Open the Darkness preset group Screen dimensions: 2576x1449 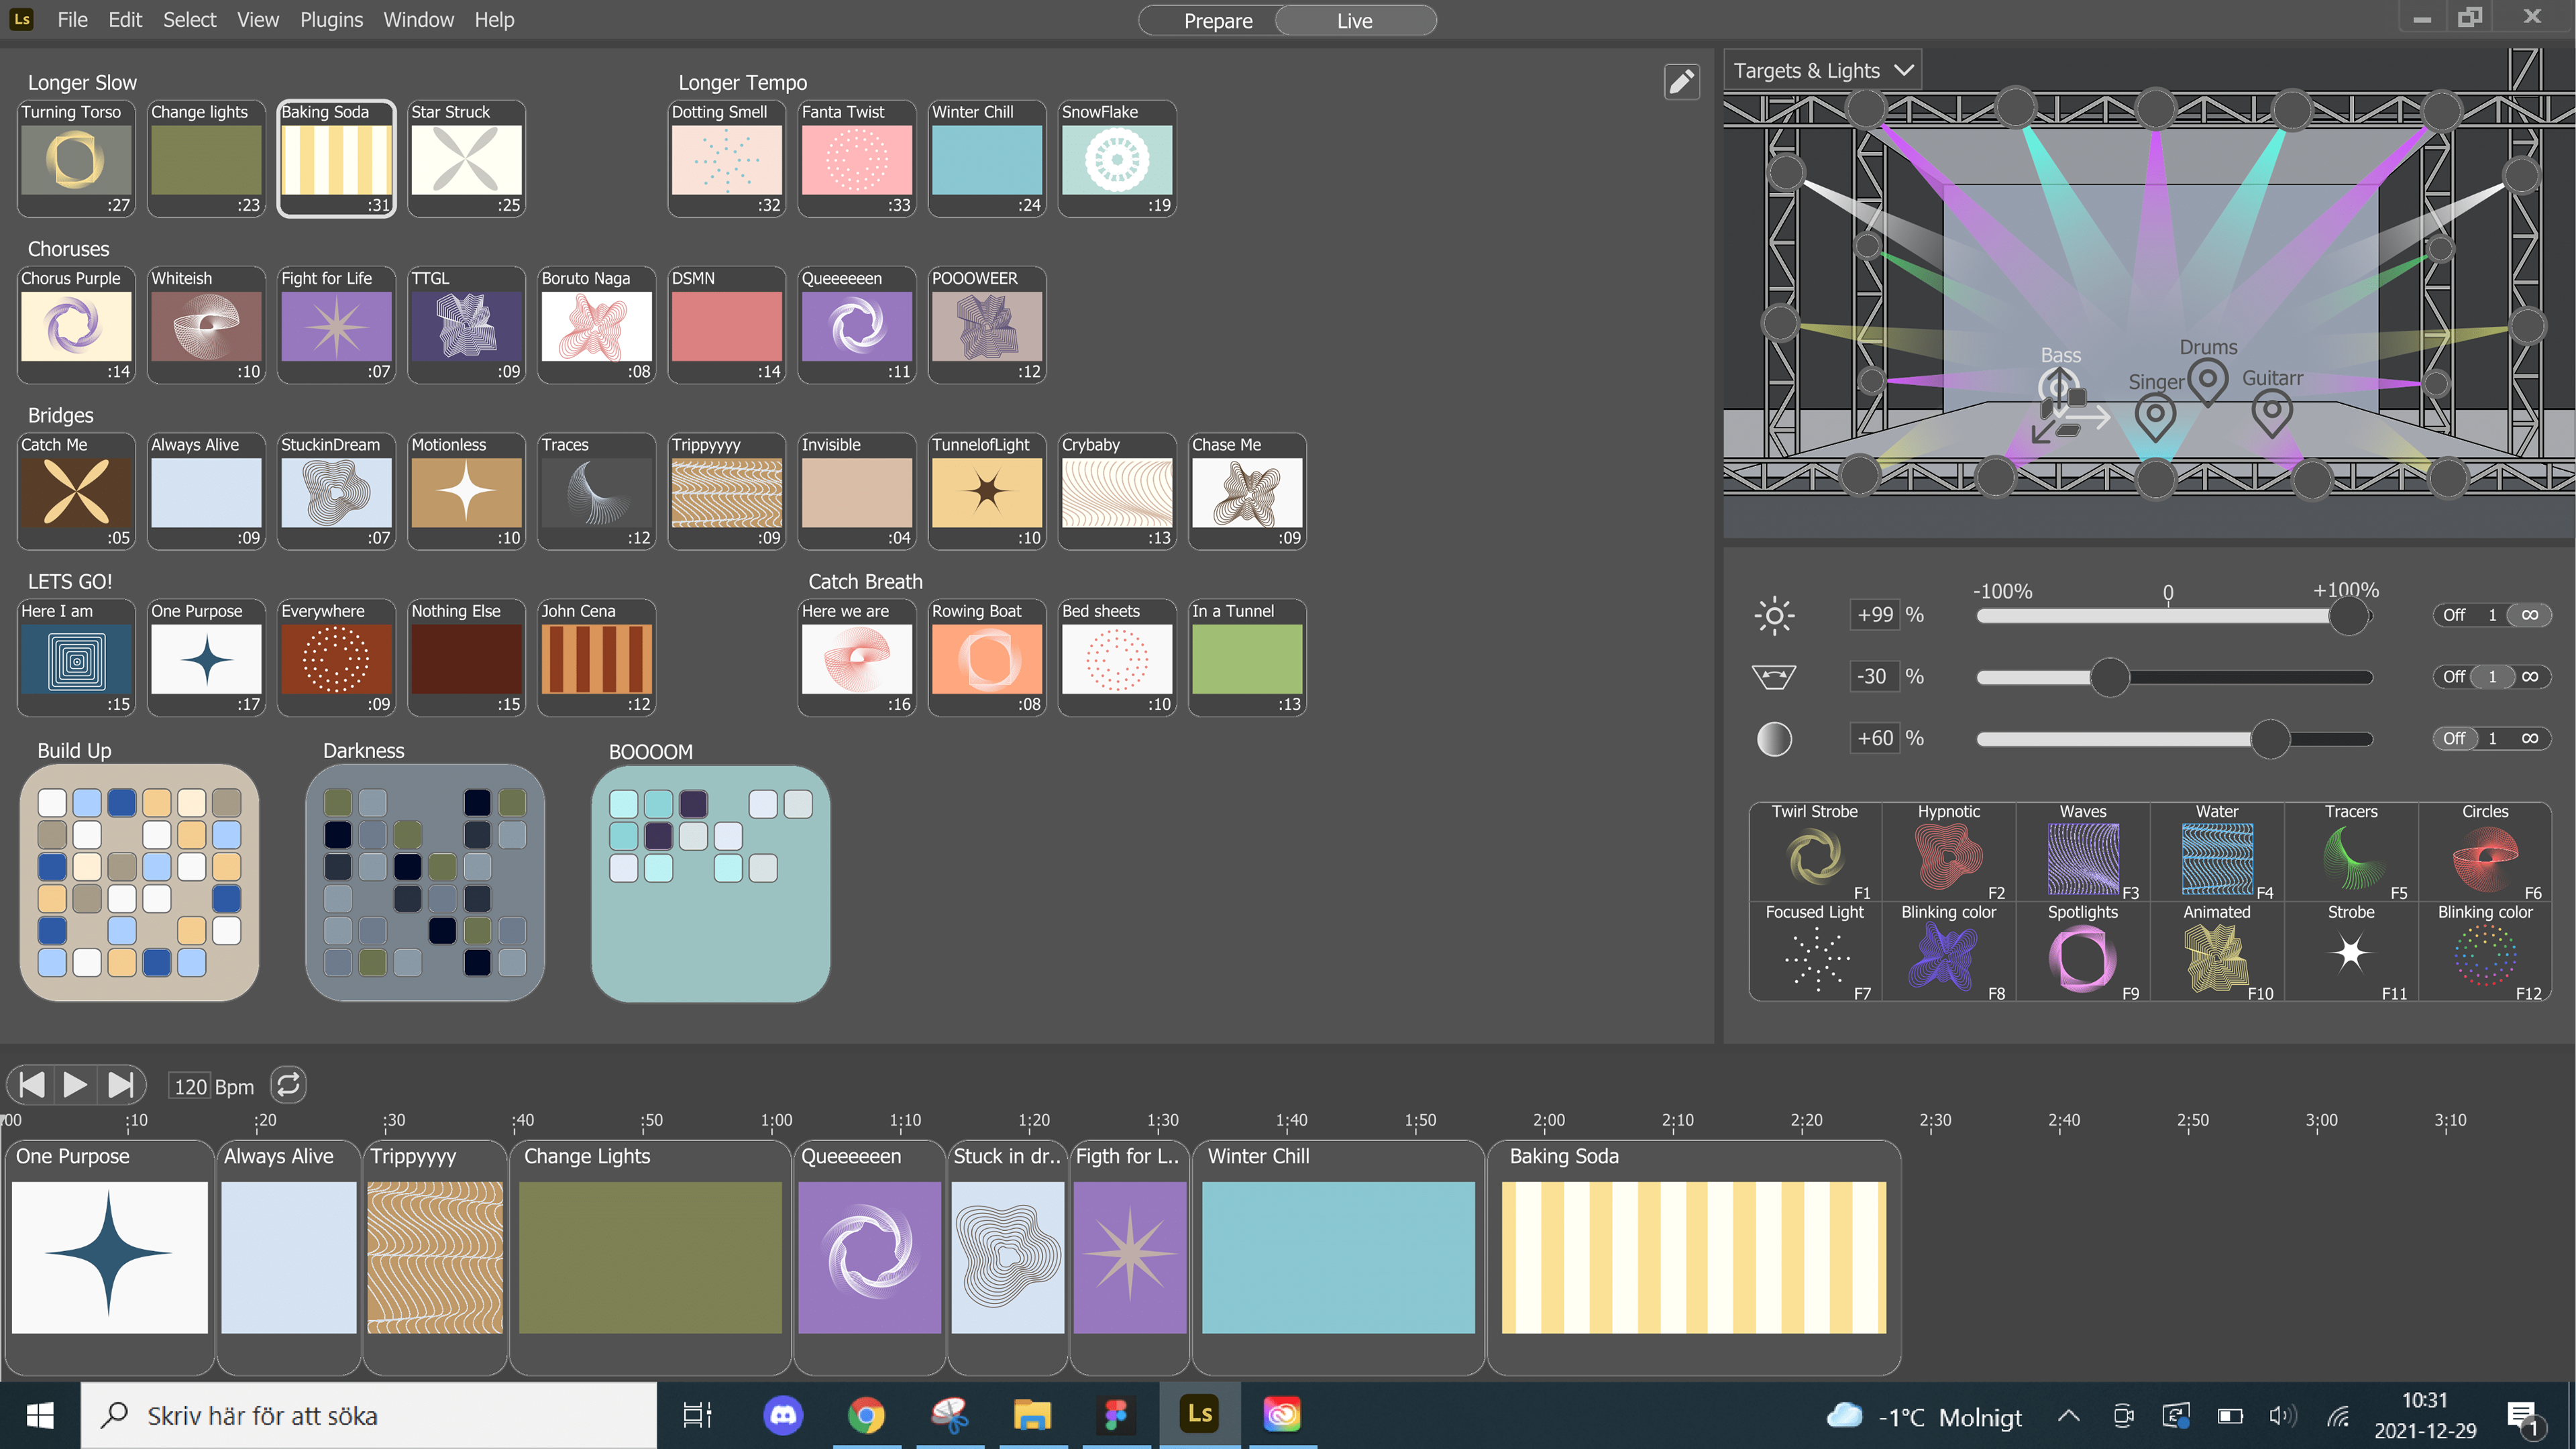pos(425,882)
